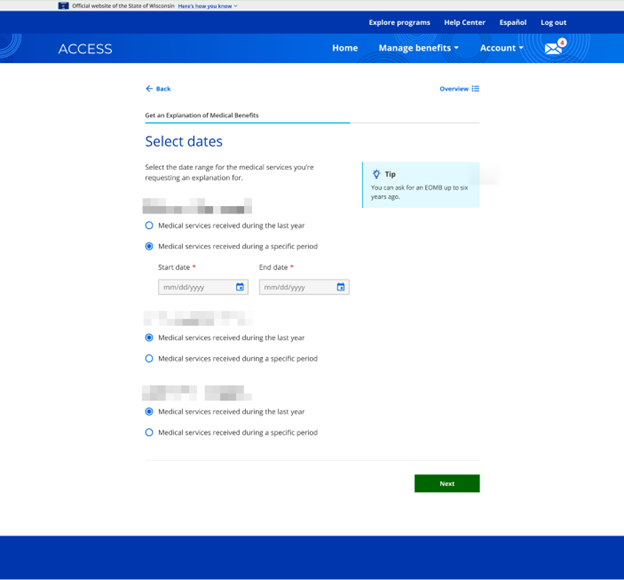Click the ACCESS logo
The image size is (624, 580).
[x=85, y=49]
